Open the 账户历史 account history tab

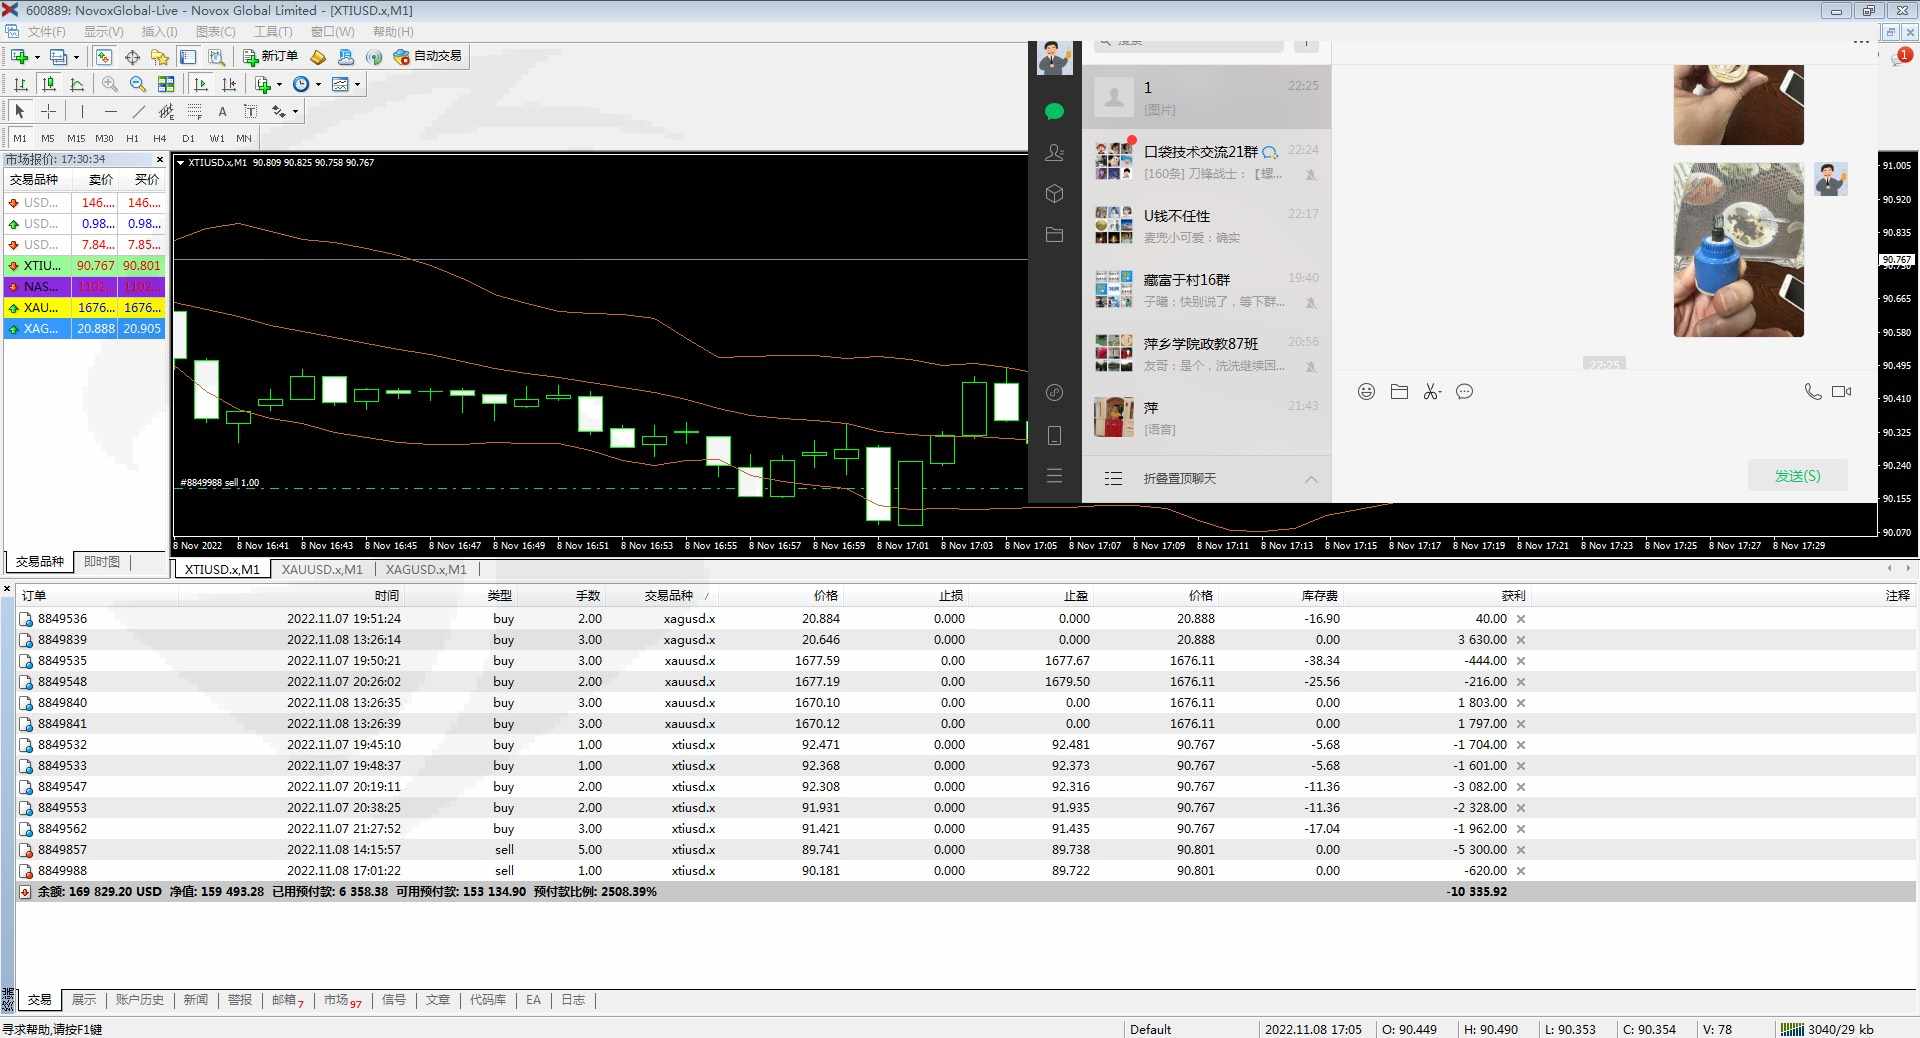click(139, 1000)
